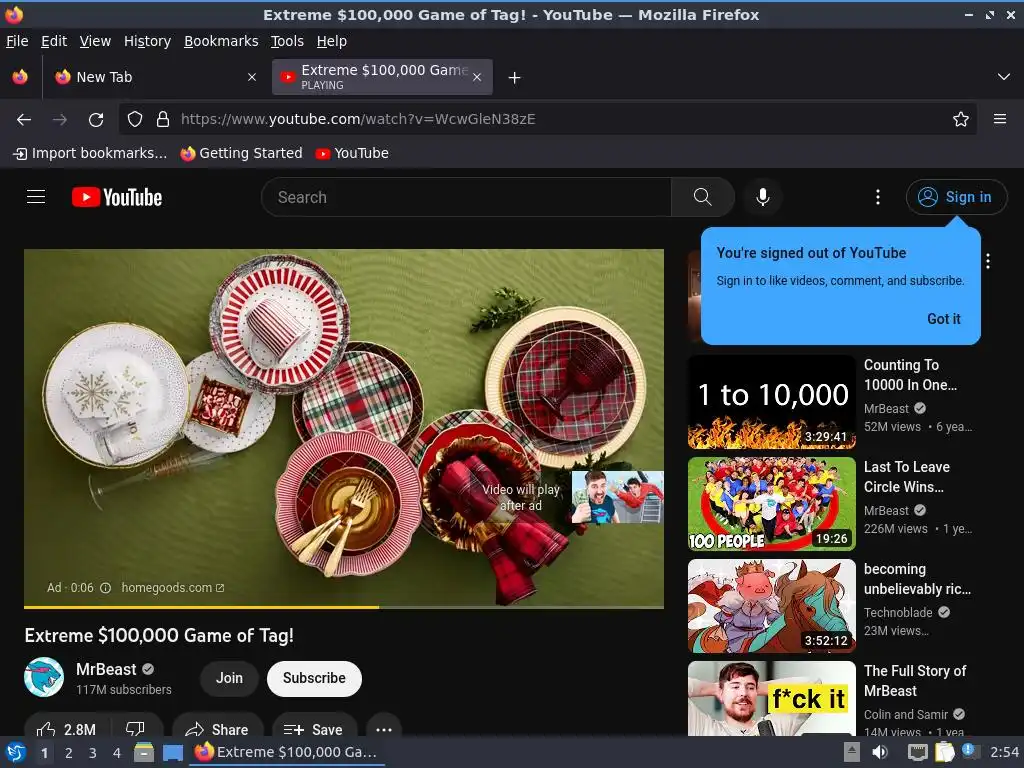Open the View menu

[x=95, y=41]
